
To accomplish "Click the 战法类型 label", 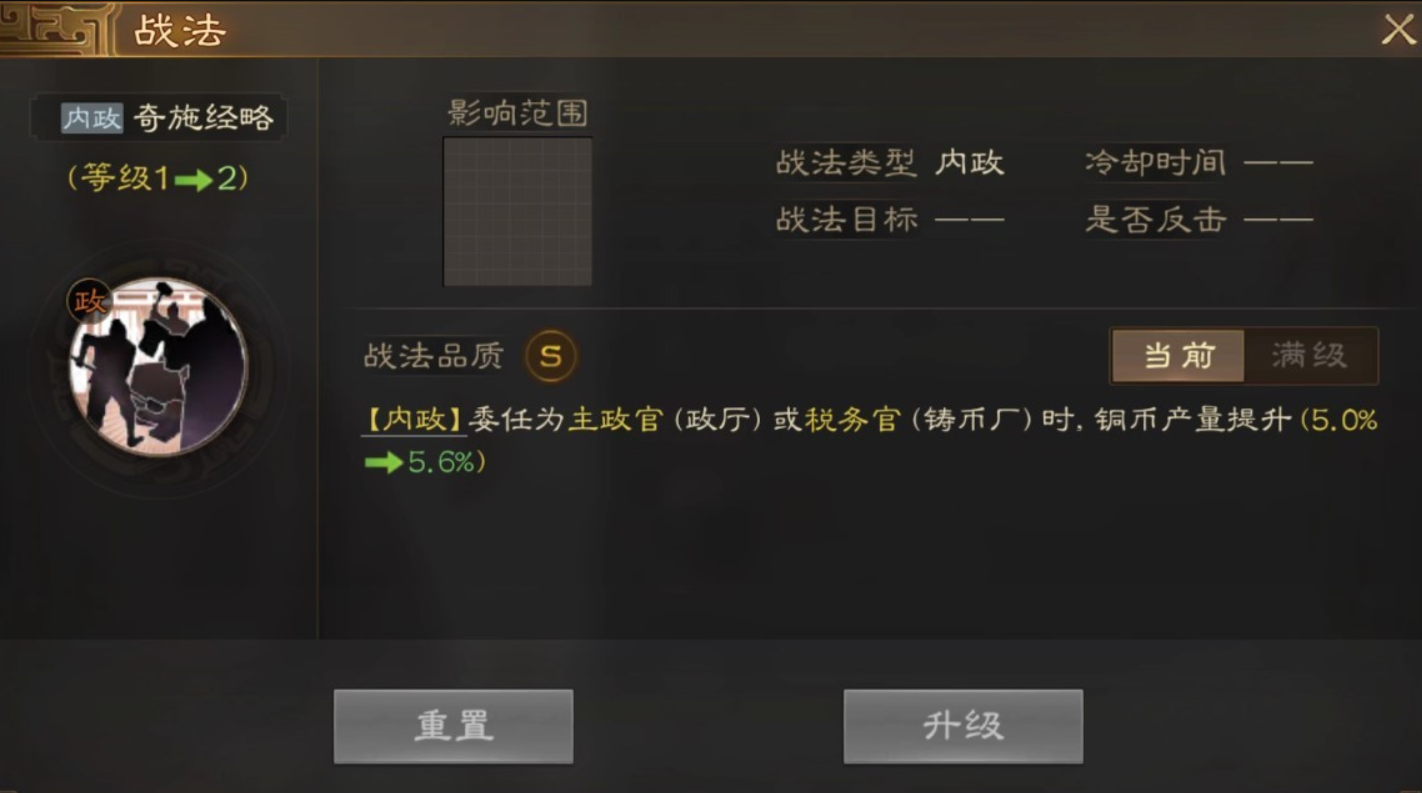I will click(x=846, y=163).
